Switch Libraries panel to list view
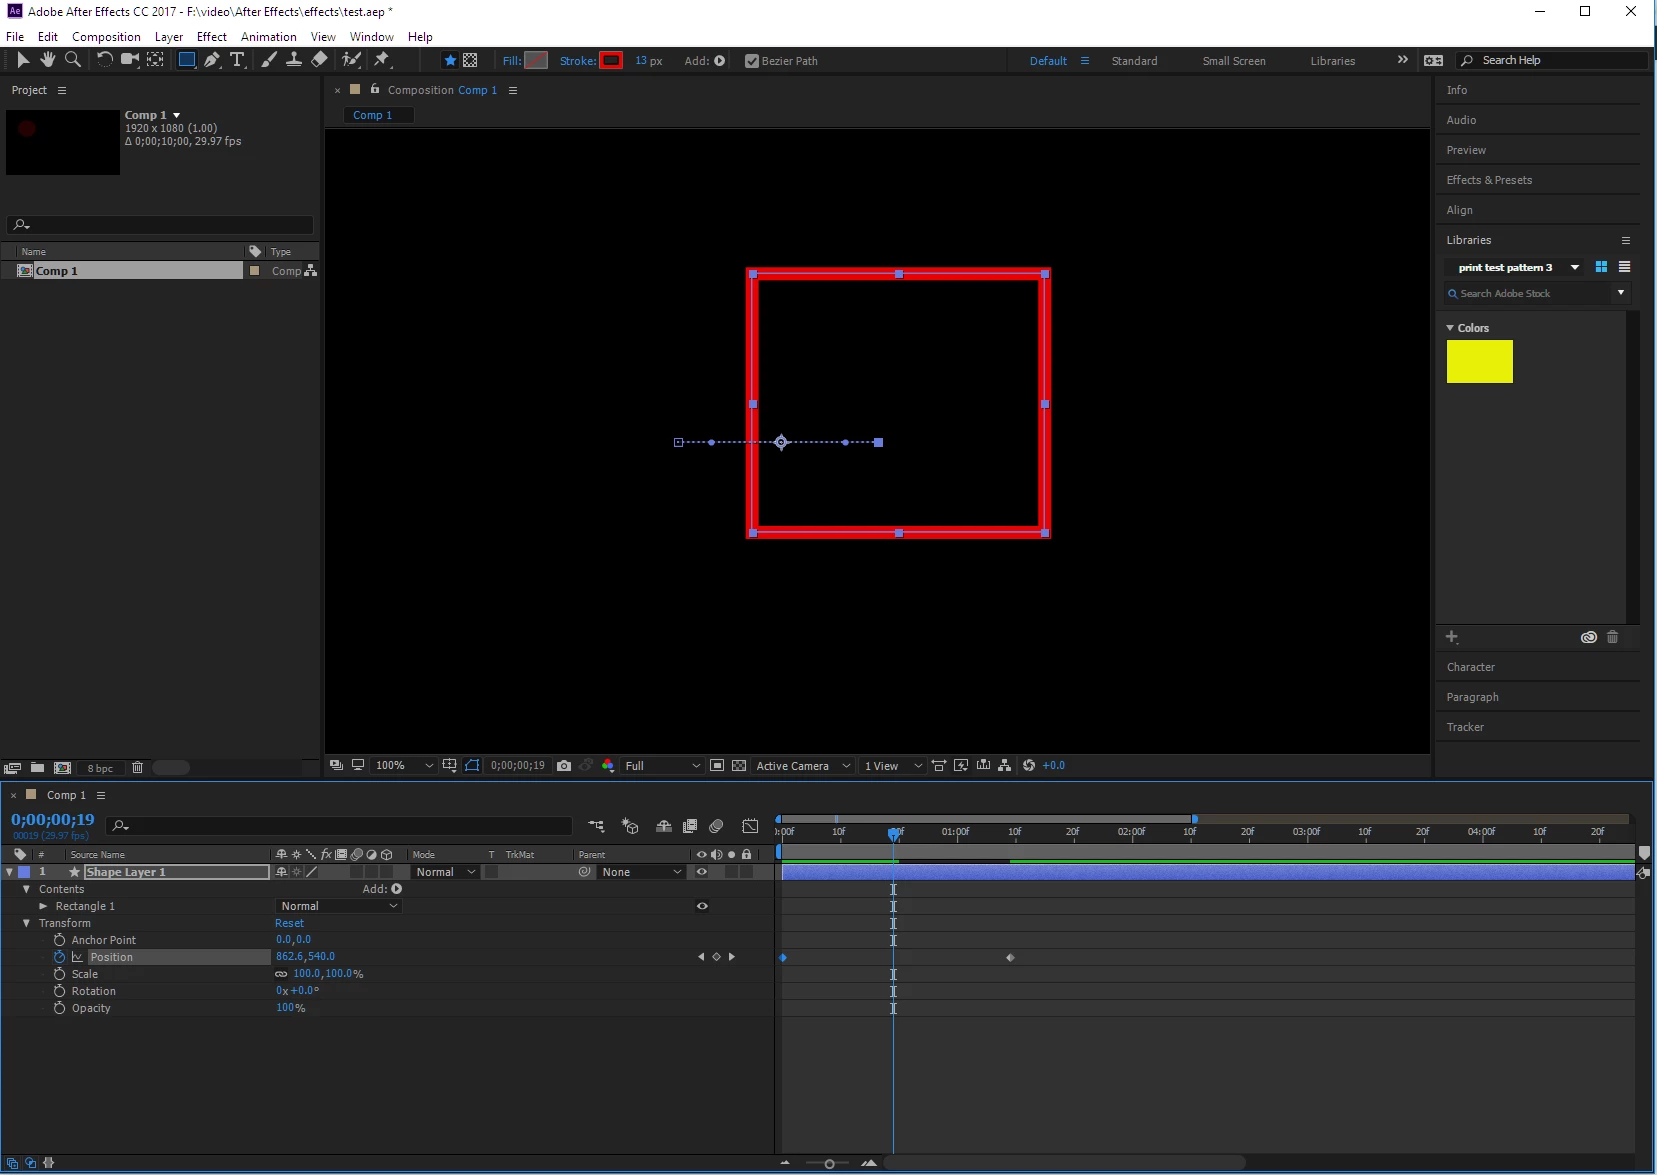This screenshot has width=1657, height=1175. click(1625, 267)
